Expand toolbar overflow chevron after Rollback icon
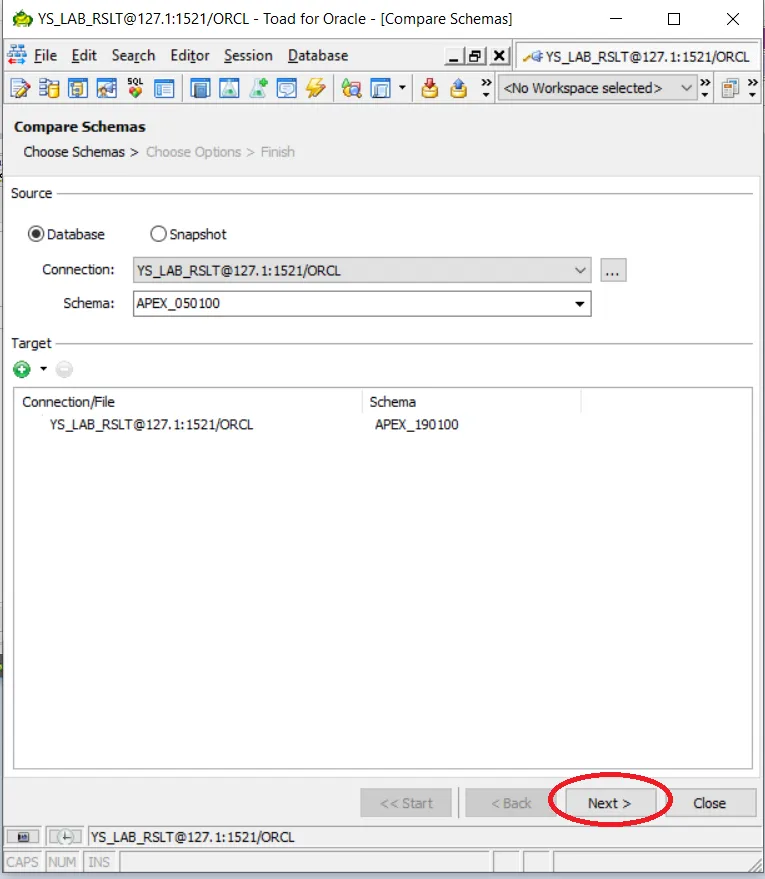The width and height of the screenshot is (765, 879). (x=486, y=88)
